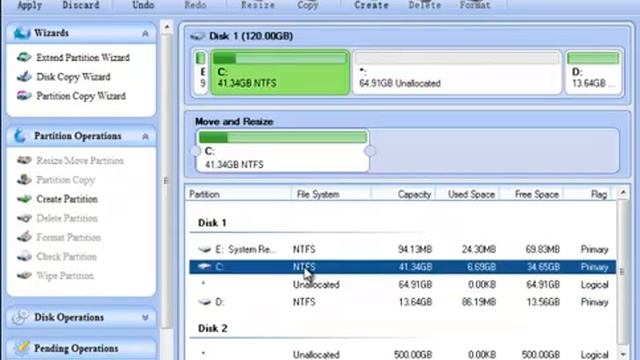The image size is (640, 360).
Task: Select the Create Partition link
Action: pyautogui.click(x=67, y=199)
